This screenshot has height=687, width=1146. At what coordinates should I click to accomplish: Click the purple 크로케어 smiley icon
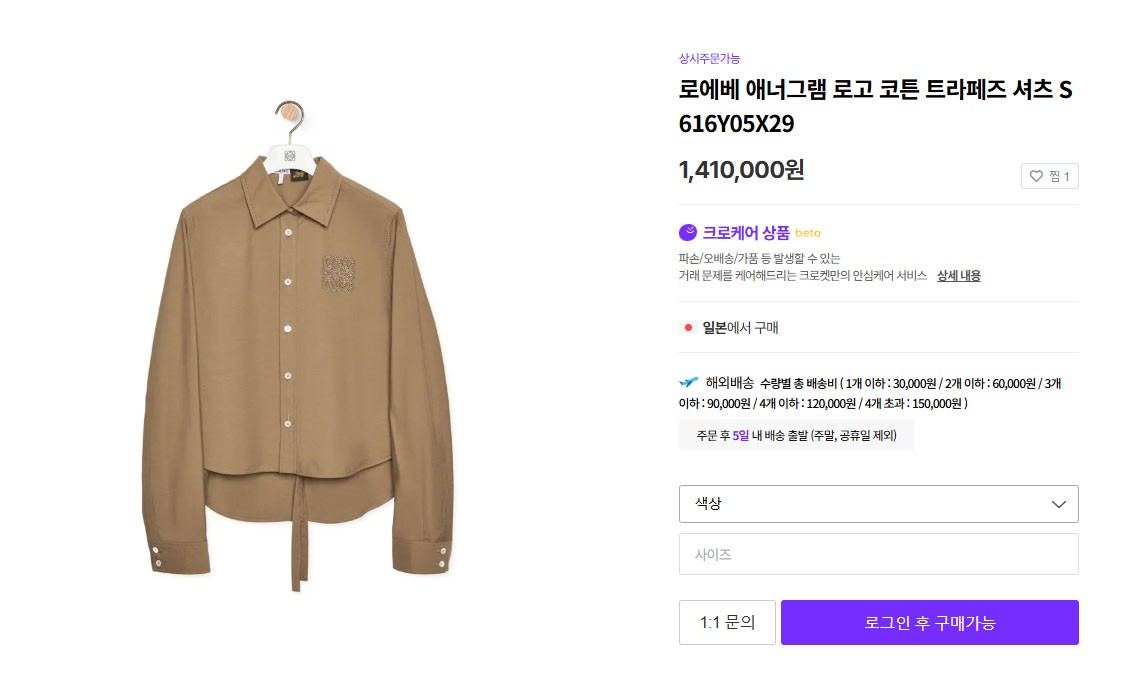[688, 233]
